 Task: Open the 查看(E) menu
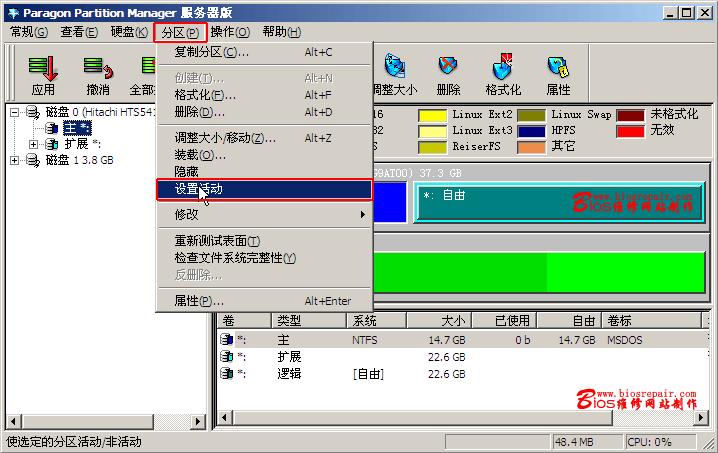point(79,32)
